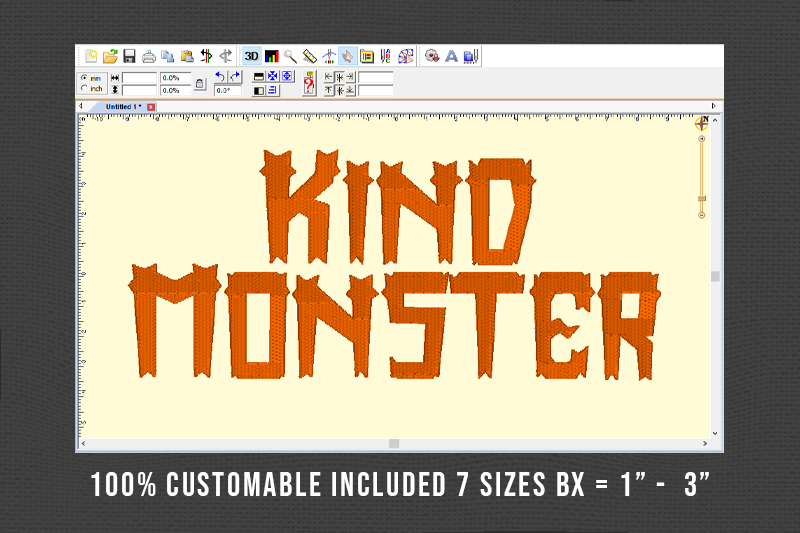Select the inch unit radio button
Image resolution: width=800 pixels, height=533 pixels.
click(x=85, y=88)
